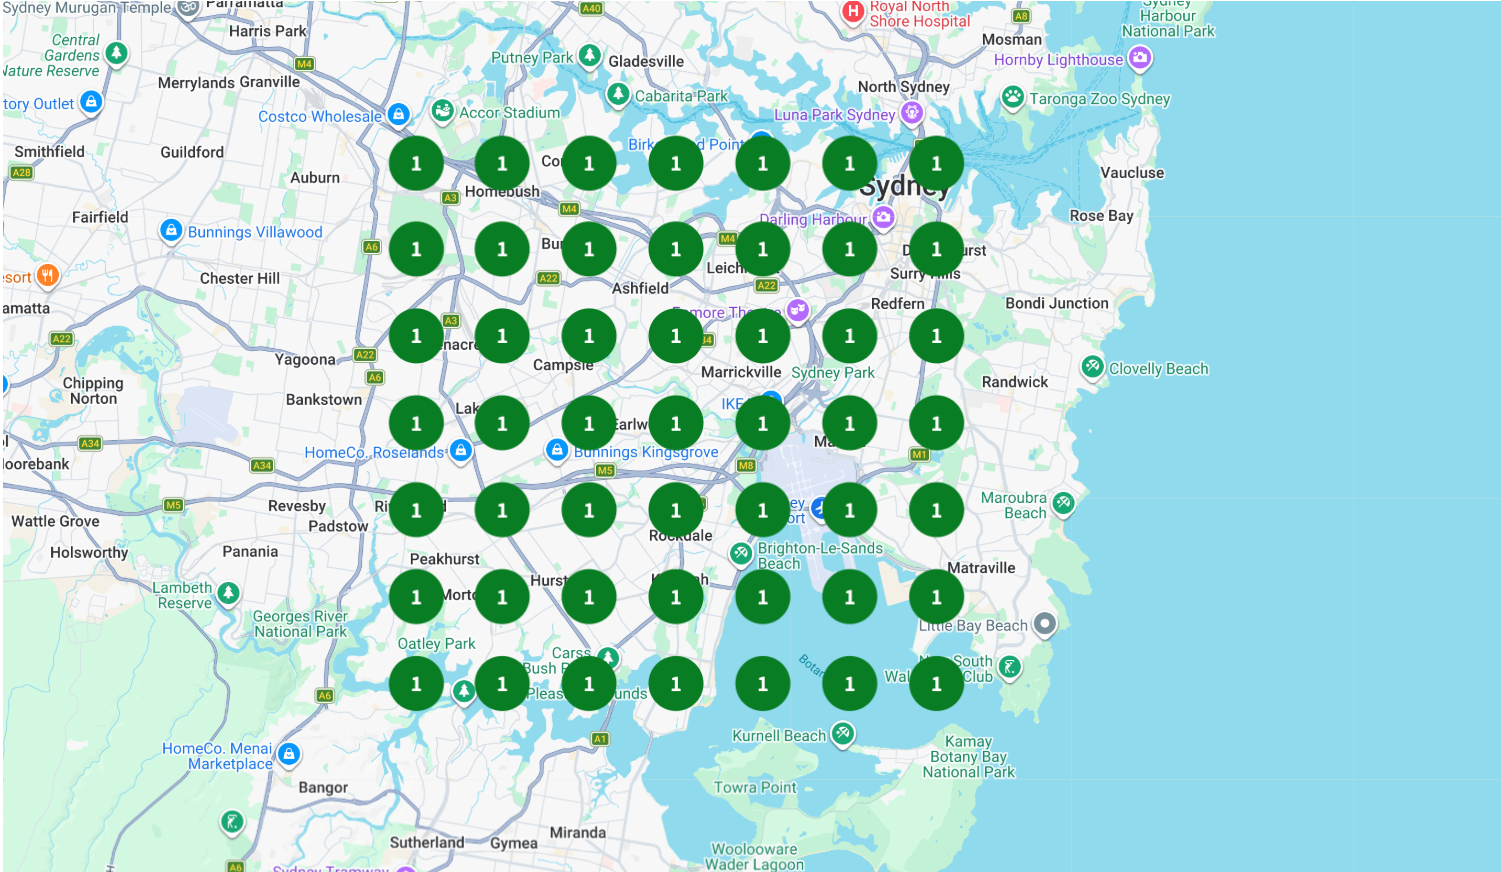Screen dimensions: 1501x872
Task: Click the Bondi Junction suburb label
Action: [1057, 303]
